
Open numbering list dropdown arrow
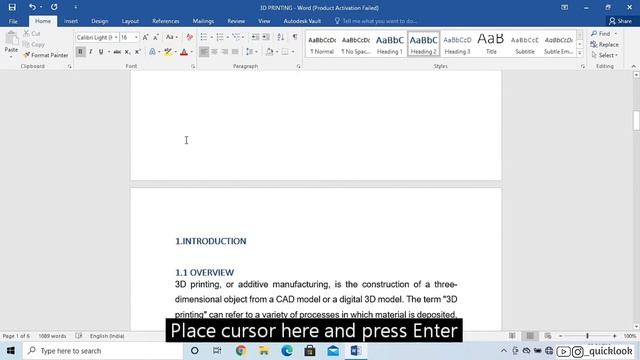227,38
